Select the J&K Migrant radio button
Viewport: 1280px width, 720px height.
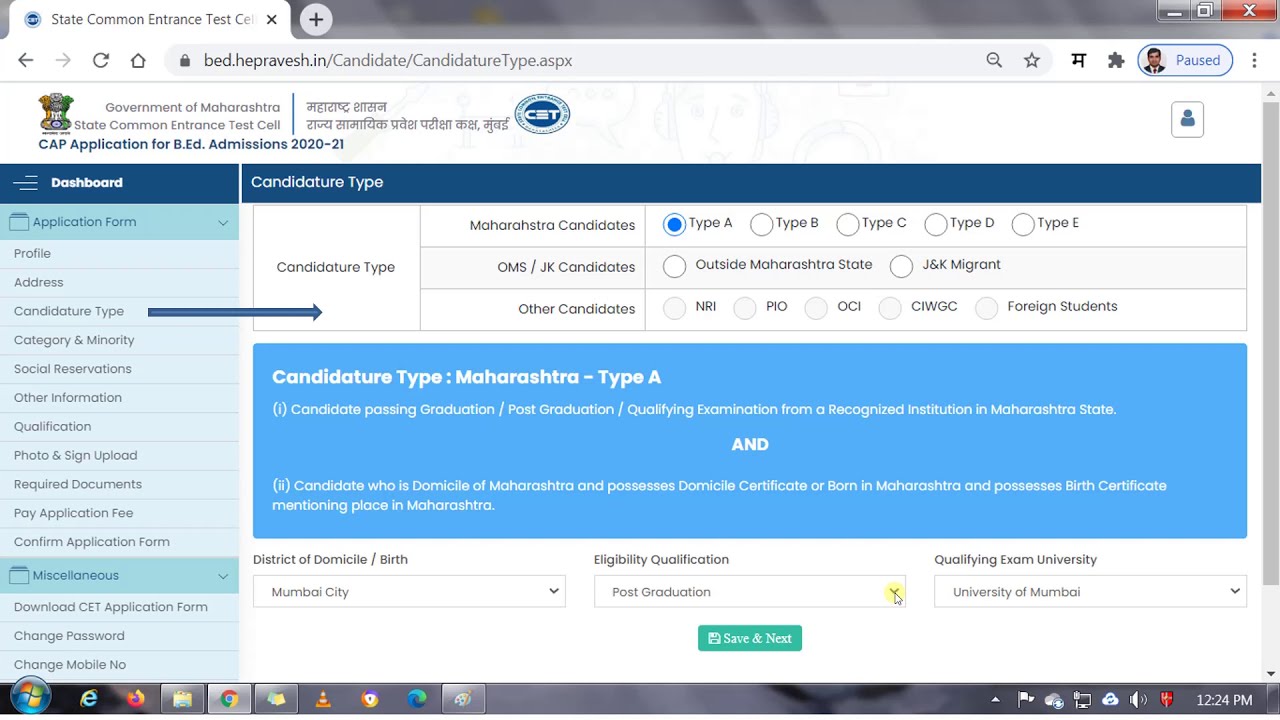(x=901, y=266)
